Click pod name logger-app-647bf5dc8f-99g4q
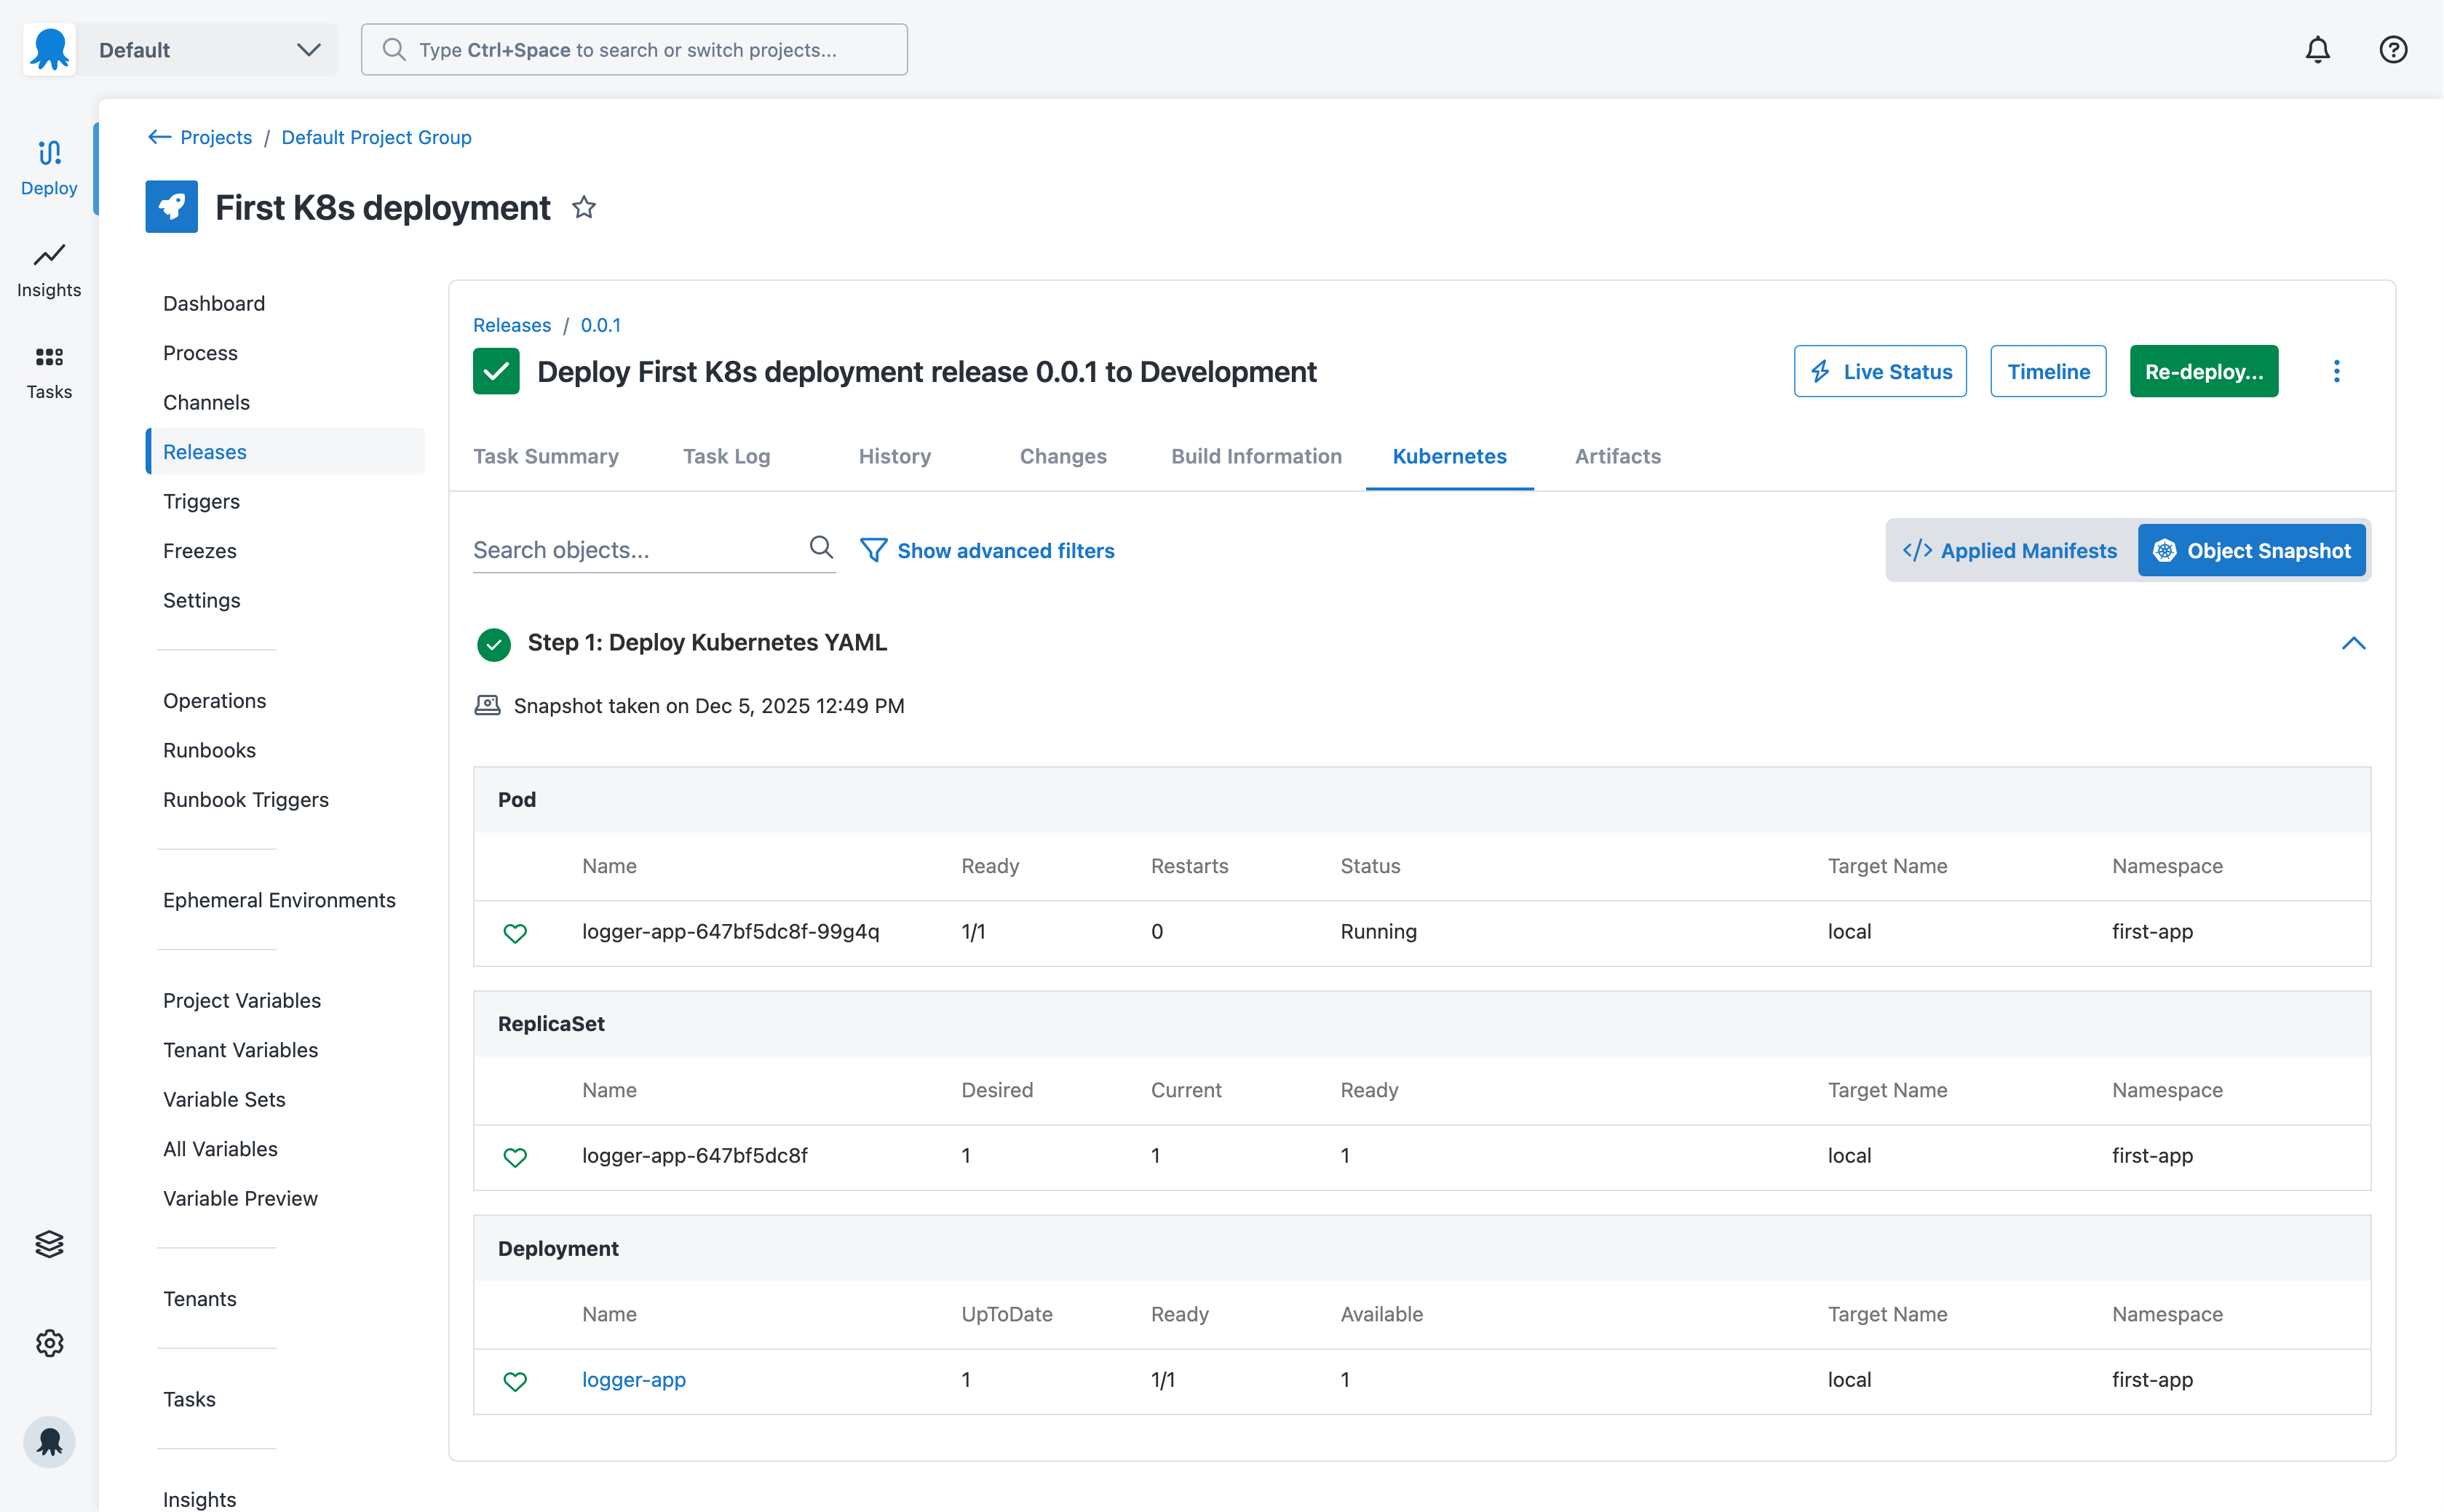 pyautogui.click(x=731, y=932)
